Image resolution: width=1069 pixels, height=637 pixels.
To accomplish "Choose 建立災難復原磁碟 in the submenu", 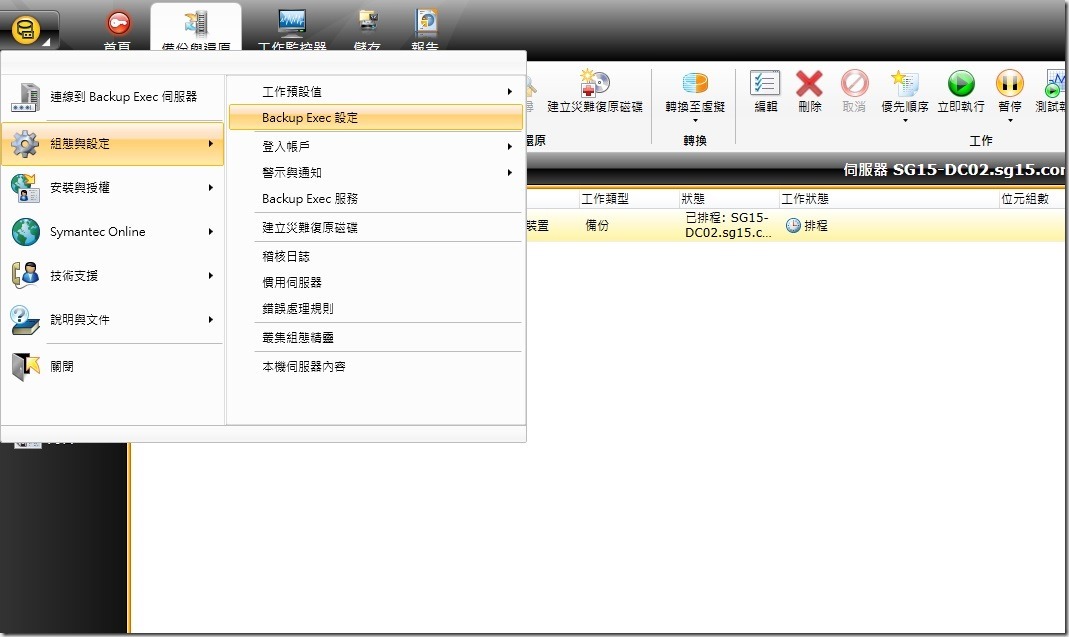I will [376, 227].
